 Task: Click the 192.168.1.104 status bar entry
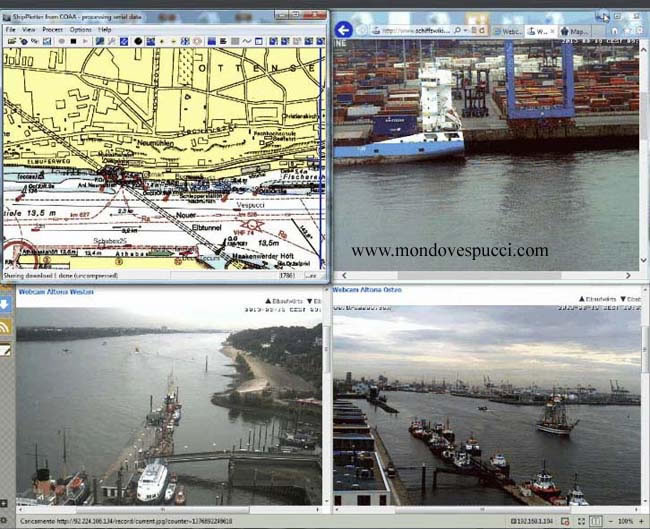(x=532, y=521)
